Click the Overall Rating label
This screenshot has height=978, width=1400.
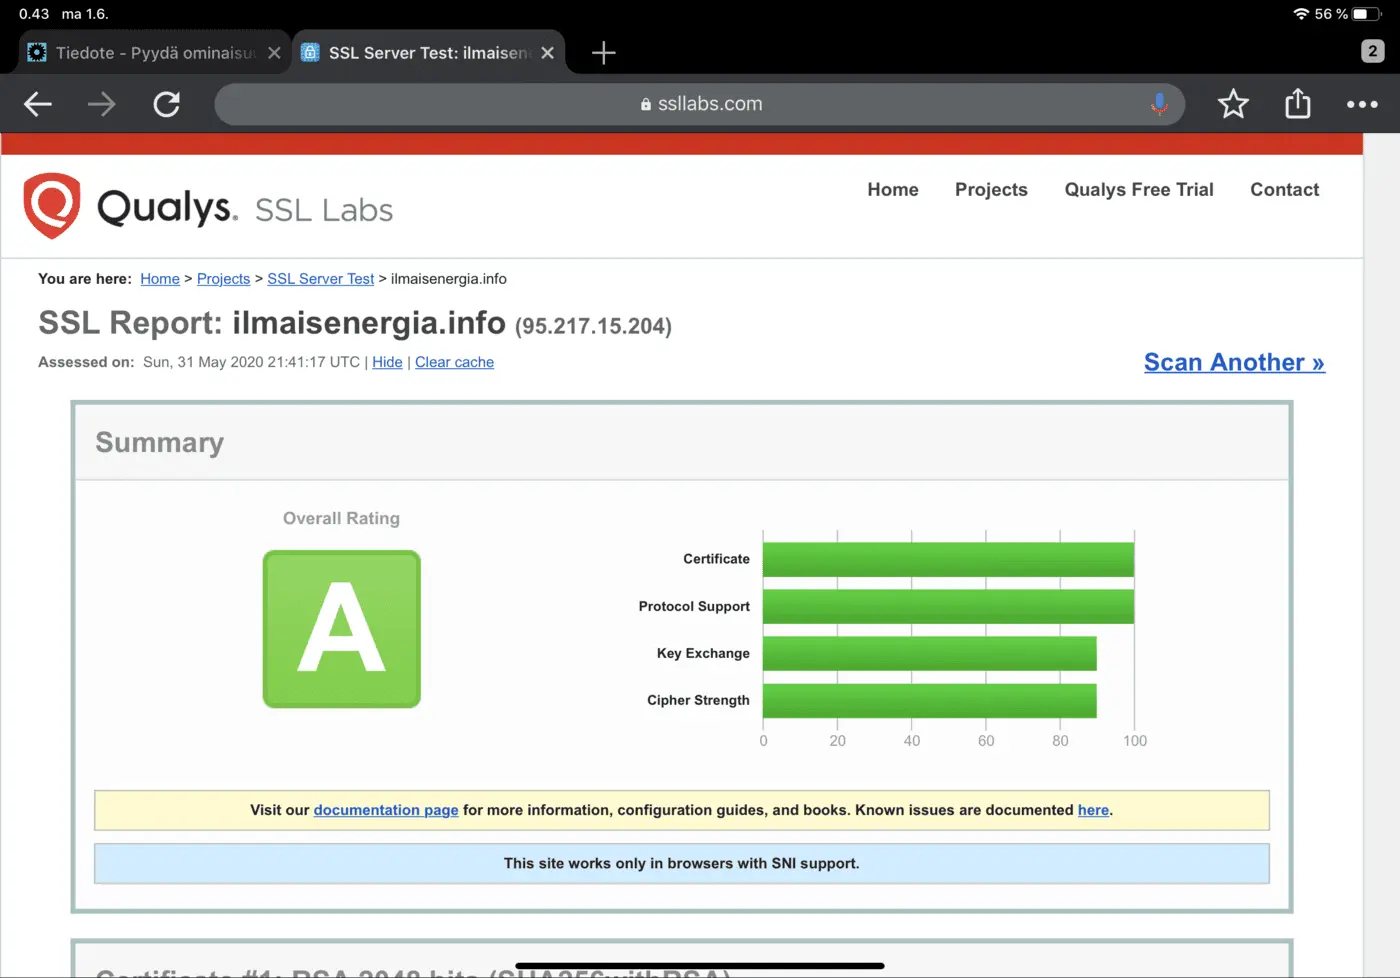[x=341, y=518]
